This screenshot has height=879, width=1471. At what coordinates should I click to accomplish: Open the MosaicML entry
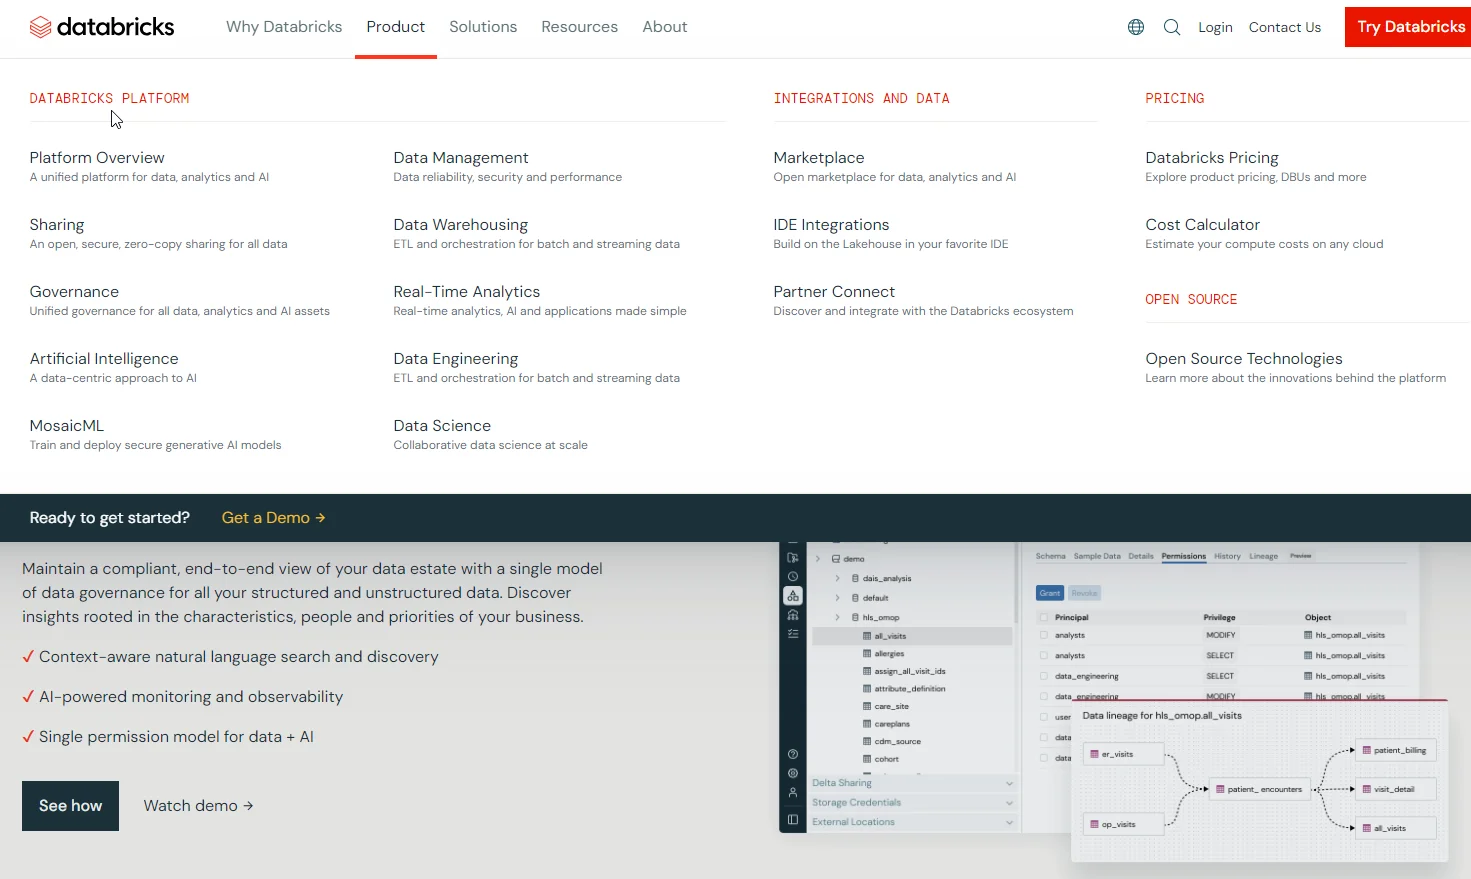[x=67, y=426]
